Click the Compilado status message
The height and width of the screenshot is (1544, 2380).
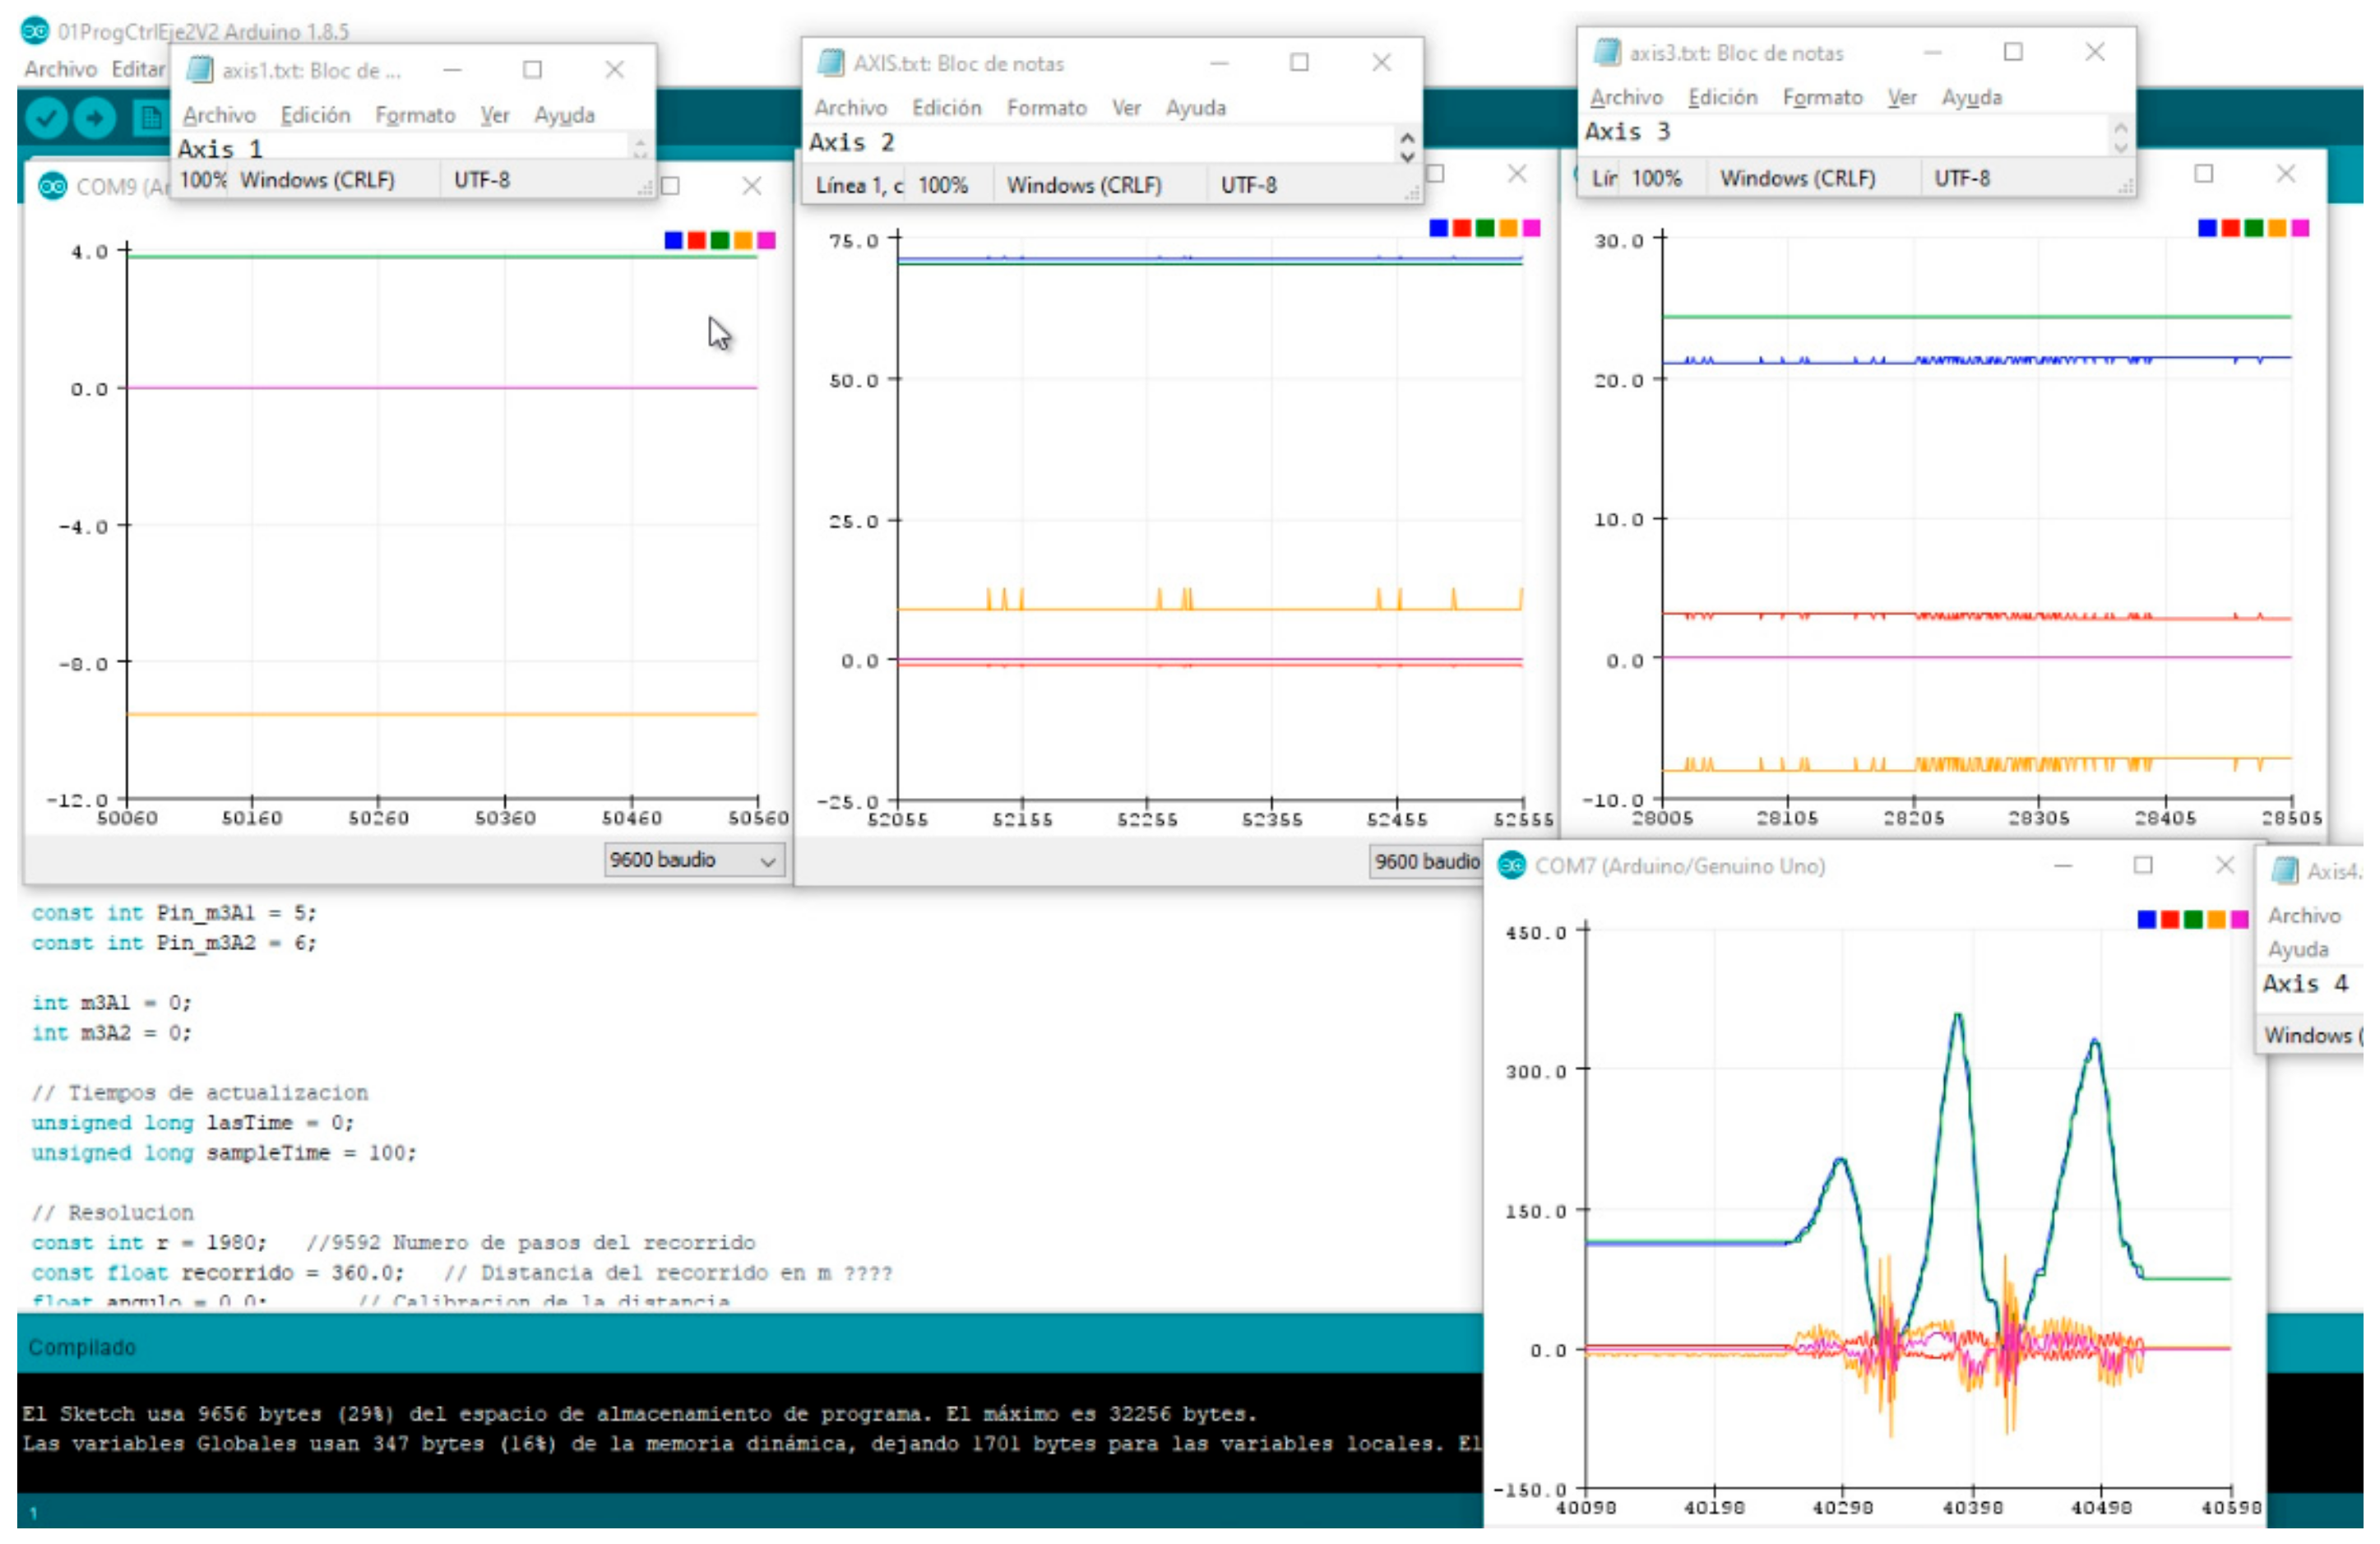(82, 1348)
